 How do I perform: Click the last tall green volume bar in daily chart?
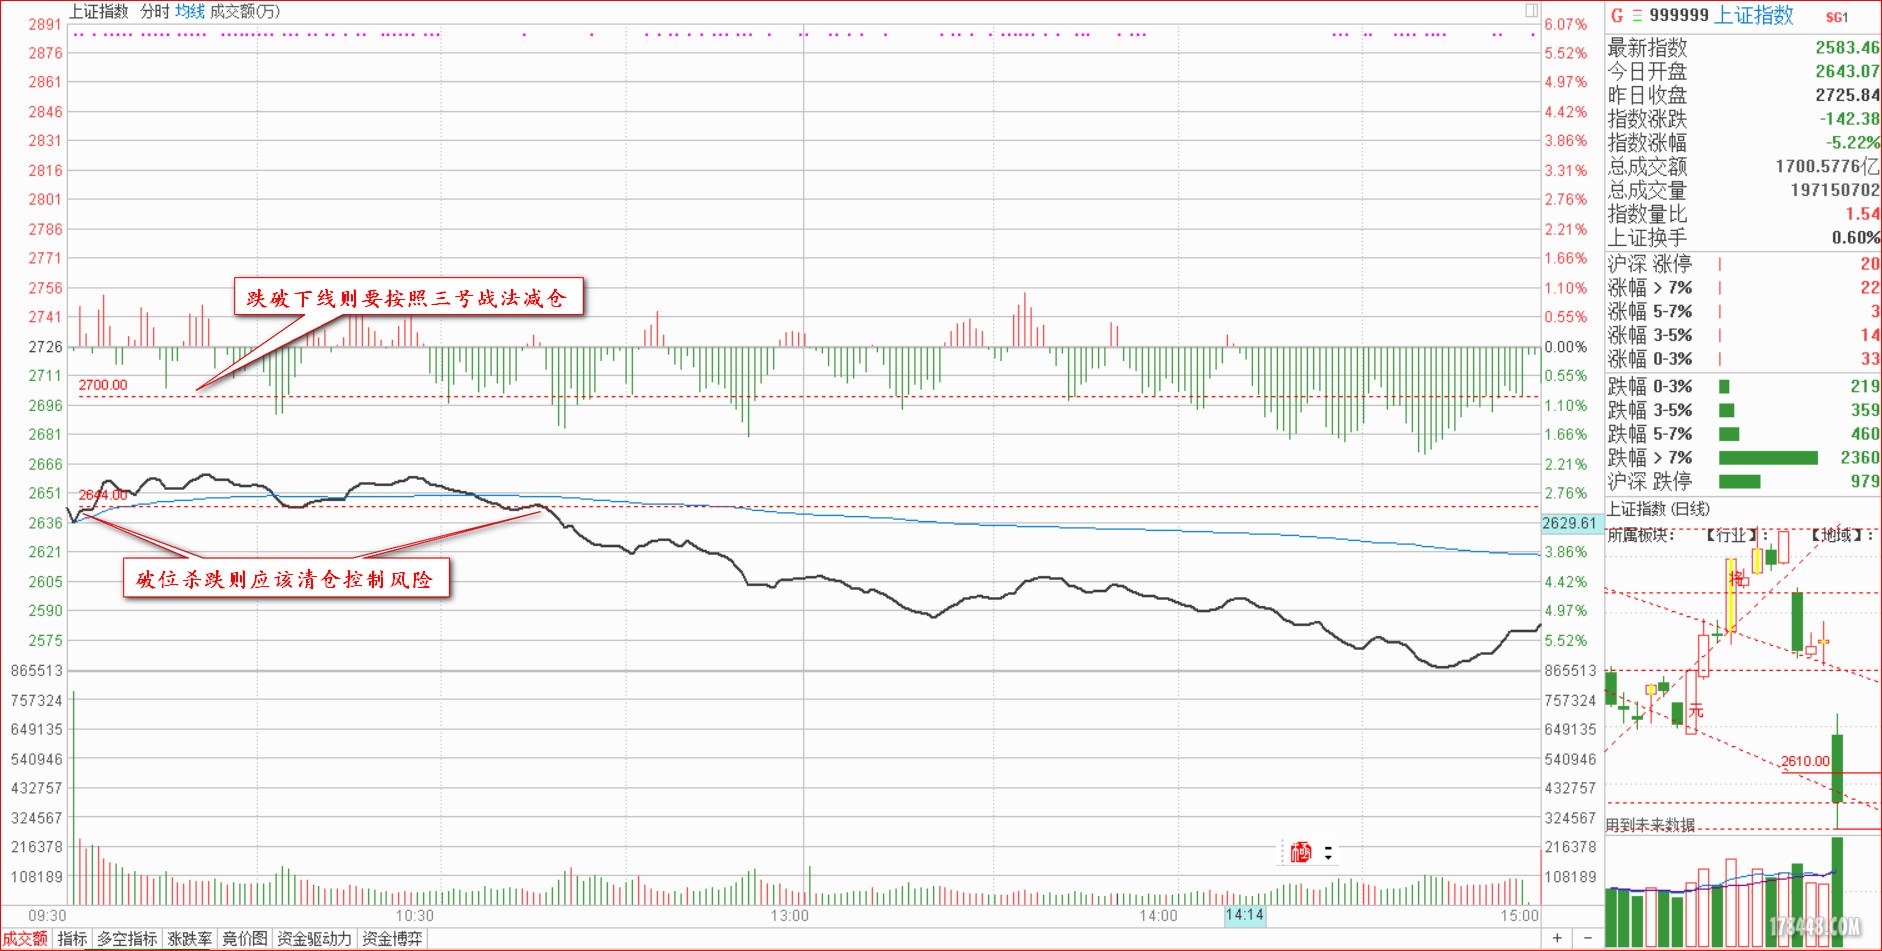[1837, 892]
